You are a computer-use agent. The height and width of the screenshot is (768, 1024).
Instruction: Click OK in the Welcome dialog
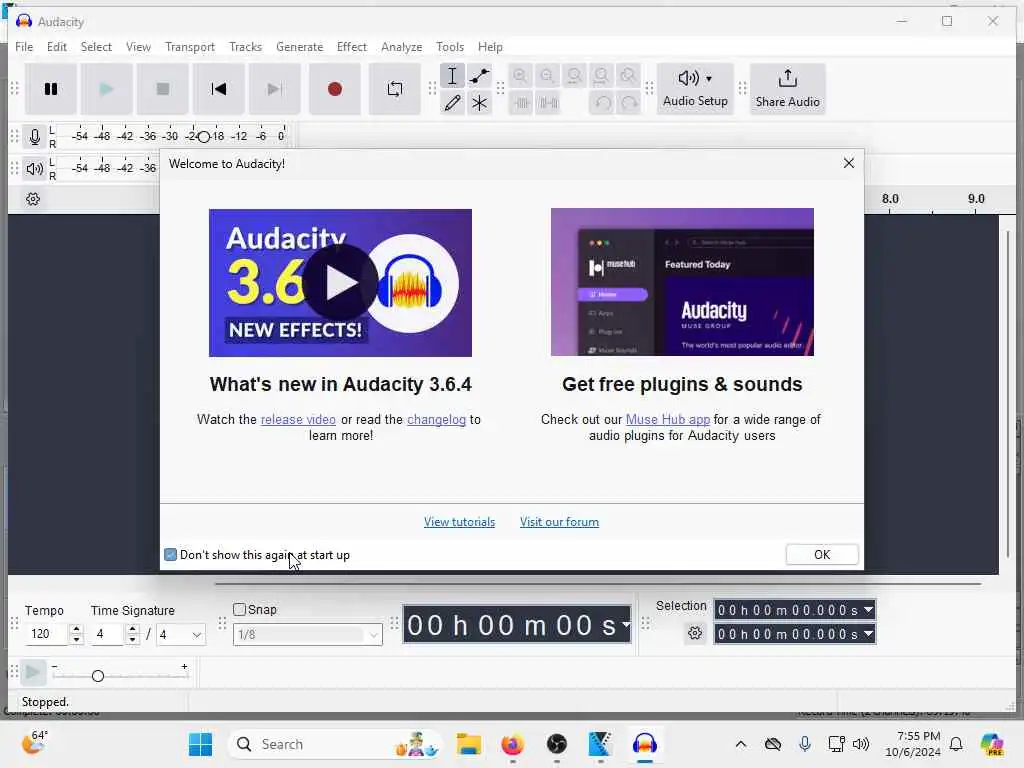(822, 554)
